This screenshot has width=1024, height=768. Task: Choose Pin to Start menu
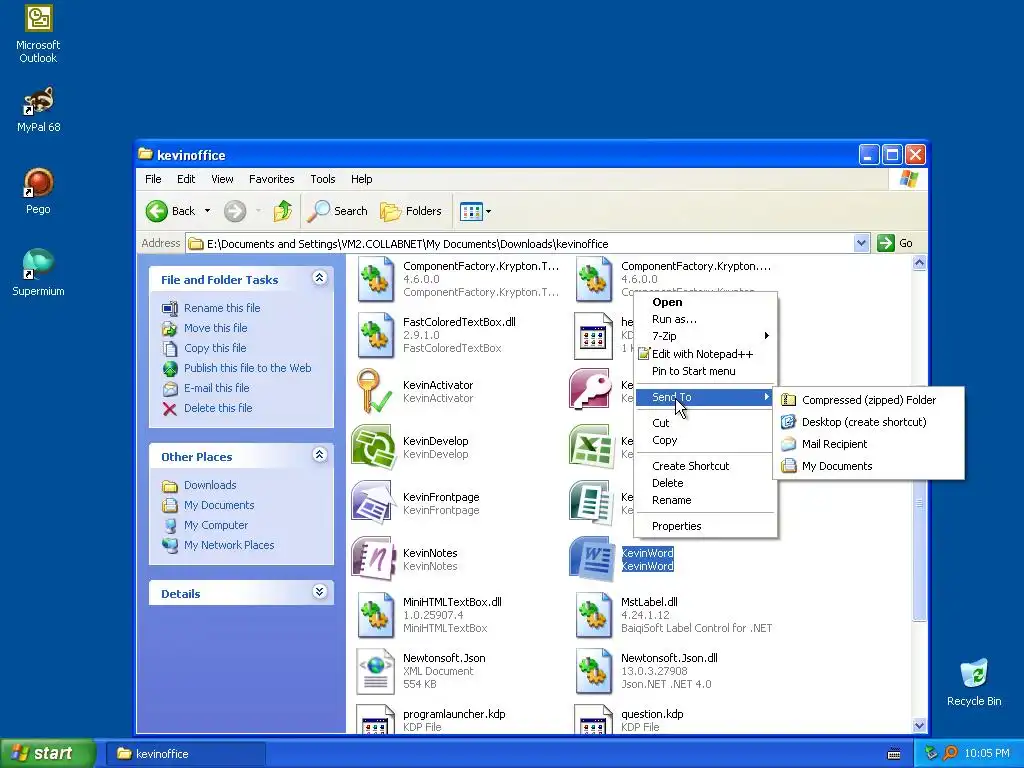point(706,371)
